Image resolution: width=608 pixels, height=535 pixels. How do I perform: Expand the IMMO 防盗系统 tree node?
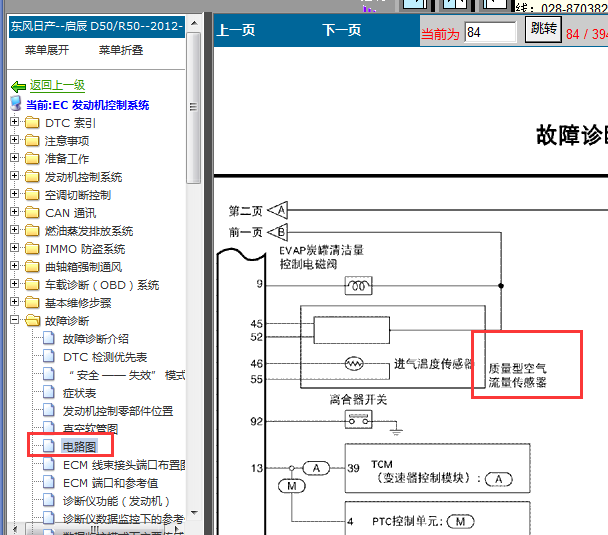coord(14,247)
